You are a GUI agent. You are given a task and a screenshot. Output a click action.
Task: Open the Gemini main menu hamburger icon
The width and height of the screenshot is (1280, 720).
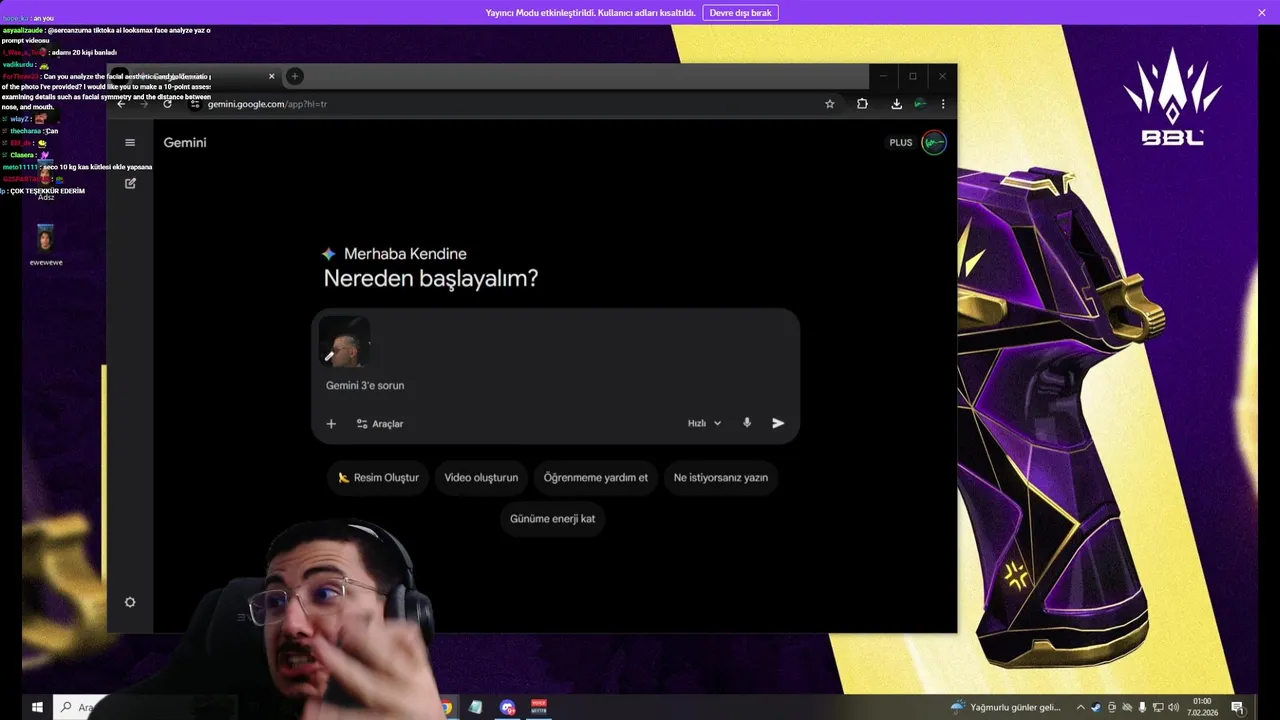click(x=130, y=143)
